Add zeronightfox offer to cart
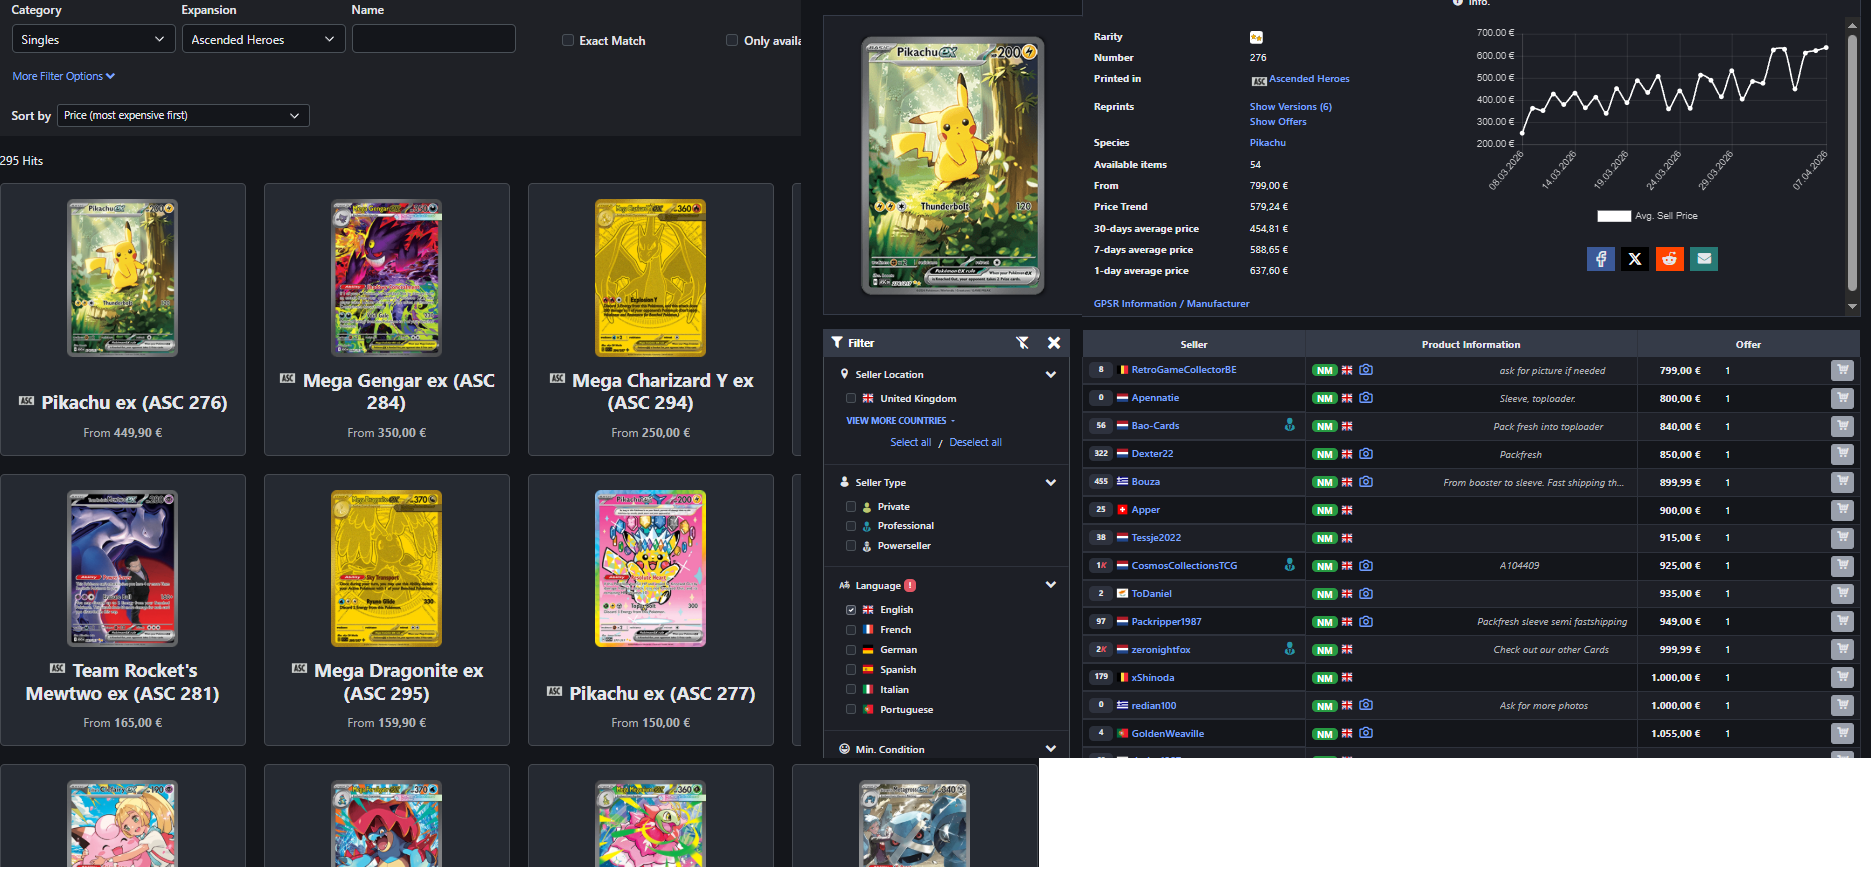The height and width of the screenshot is (869, 1871). tap(1842, 650)
